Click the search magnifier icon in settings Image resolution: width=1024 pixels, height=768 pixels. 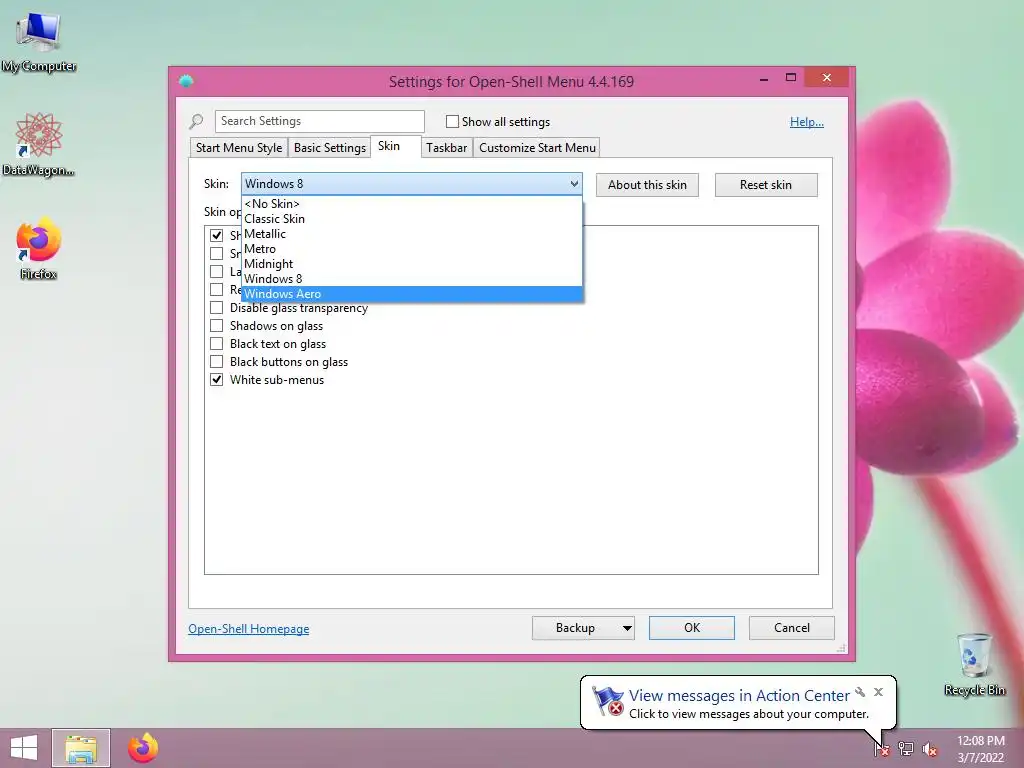click(x=197, y=121)
